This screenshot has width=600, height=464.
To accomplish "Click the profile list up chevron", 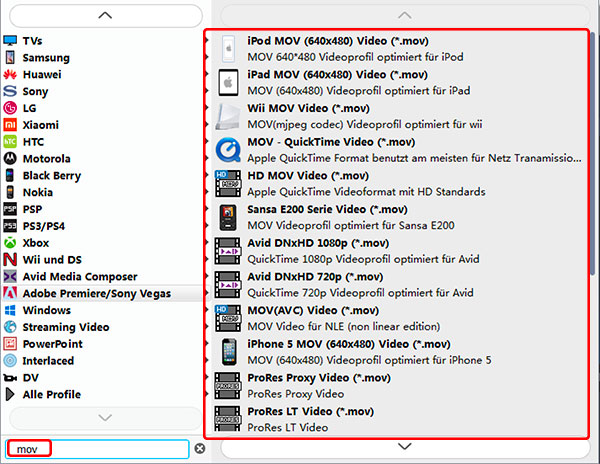I will click(x=405, y=15).
